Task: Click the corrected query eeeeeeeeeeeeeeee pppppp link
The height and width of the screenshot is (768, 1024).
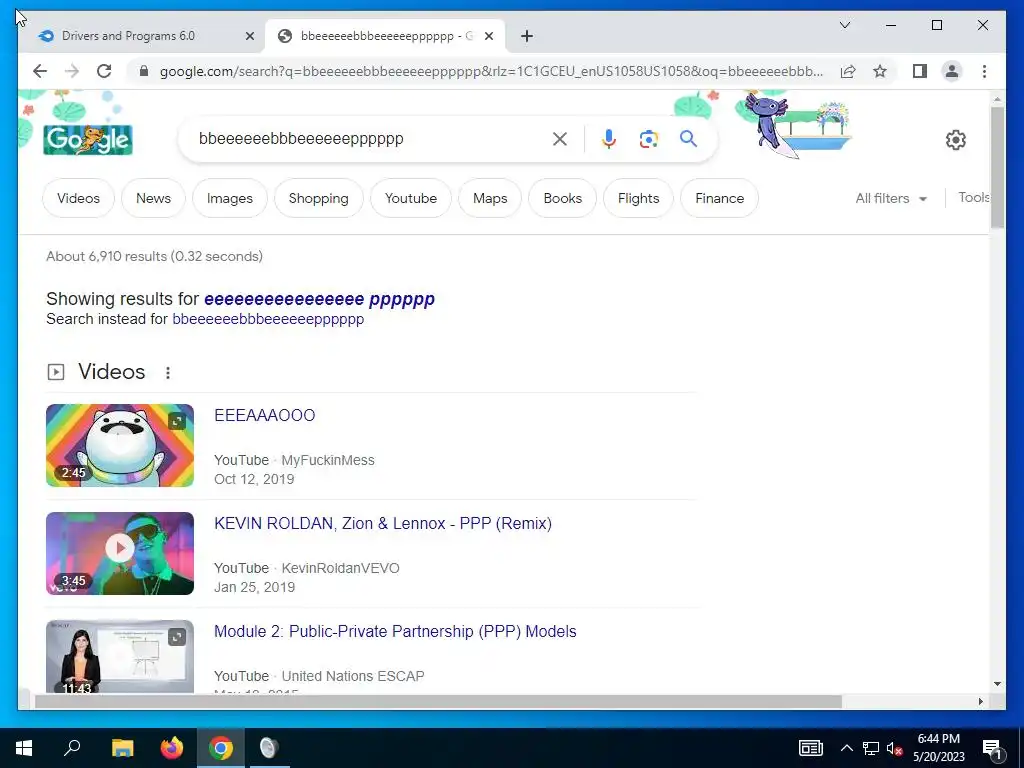Action: click(x=319, y=299)
